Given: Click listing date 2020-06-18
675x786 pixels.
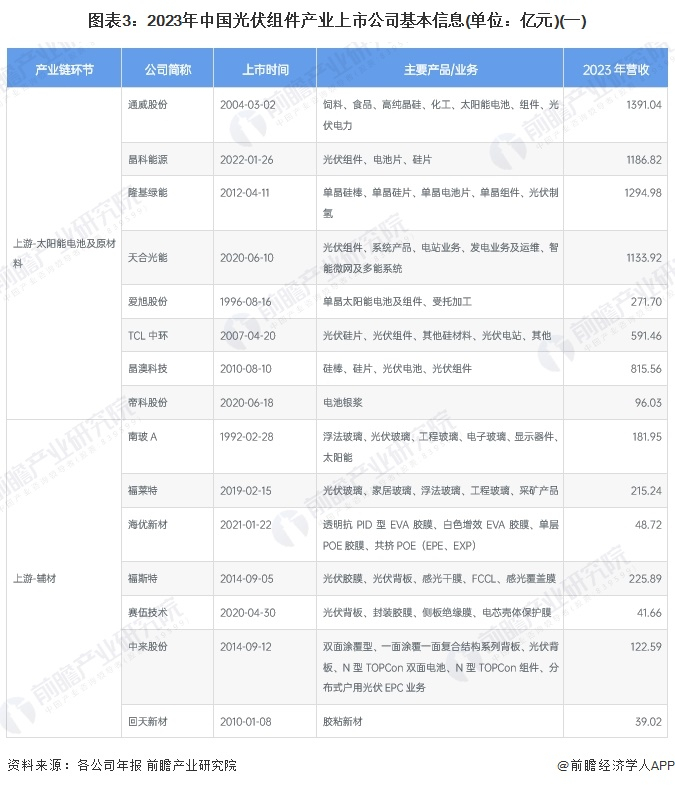Looking at the screenshot, I should 247,403.
